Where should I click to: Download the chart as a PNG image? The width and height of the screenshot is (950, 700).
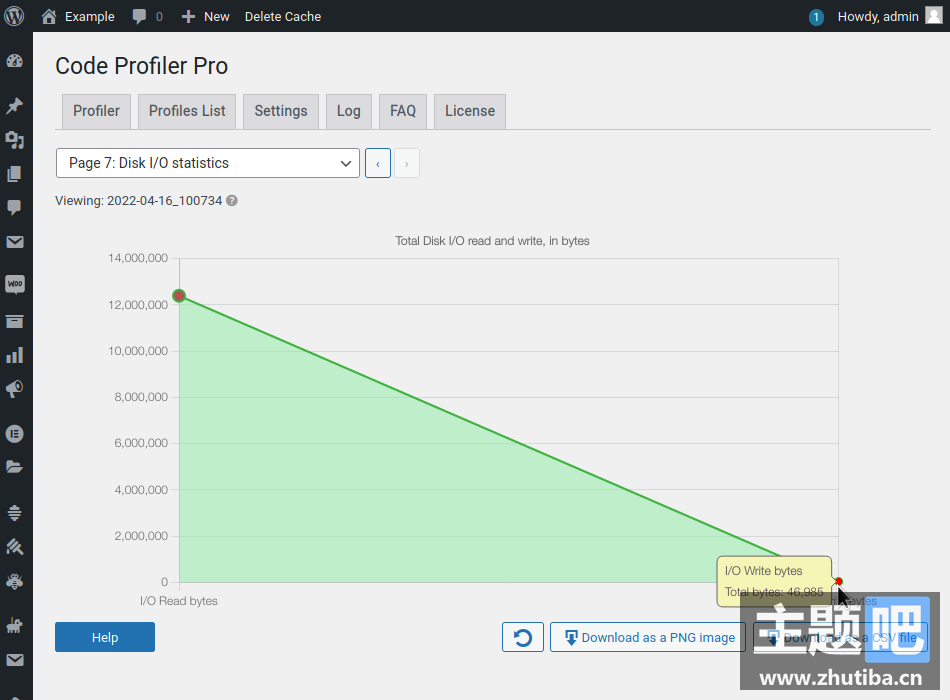coord(648,637)
